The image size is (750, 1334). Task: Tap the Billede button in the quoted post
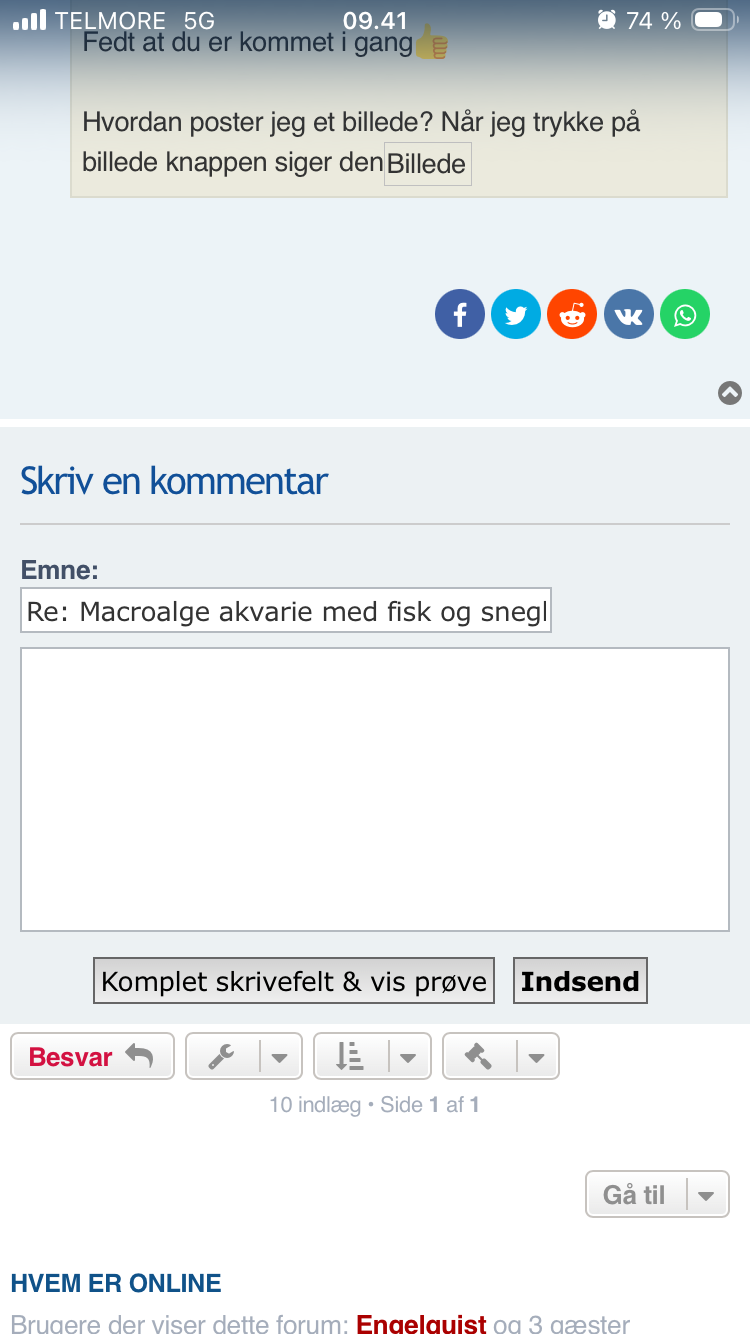427,164
